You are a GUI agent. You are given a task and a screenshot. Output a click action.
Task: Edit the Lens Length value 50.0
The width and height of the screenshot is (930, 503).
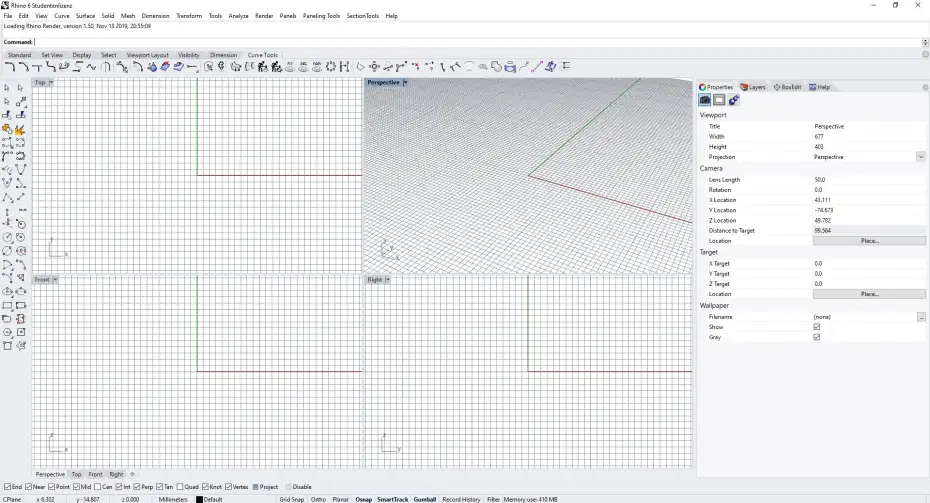(x=869, y=180)
